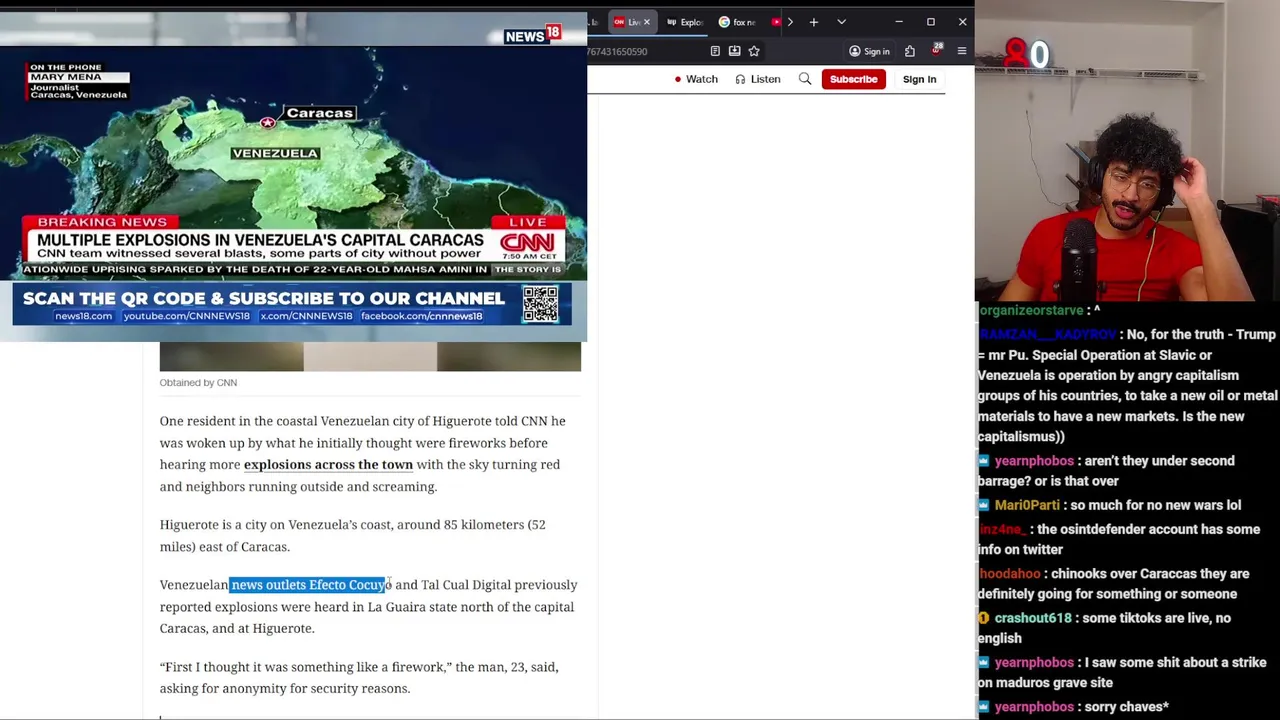Click 'Tal Cual Digital' text in article

[x=466, y=585]
